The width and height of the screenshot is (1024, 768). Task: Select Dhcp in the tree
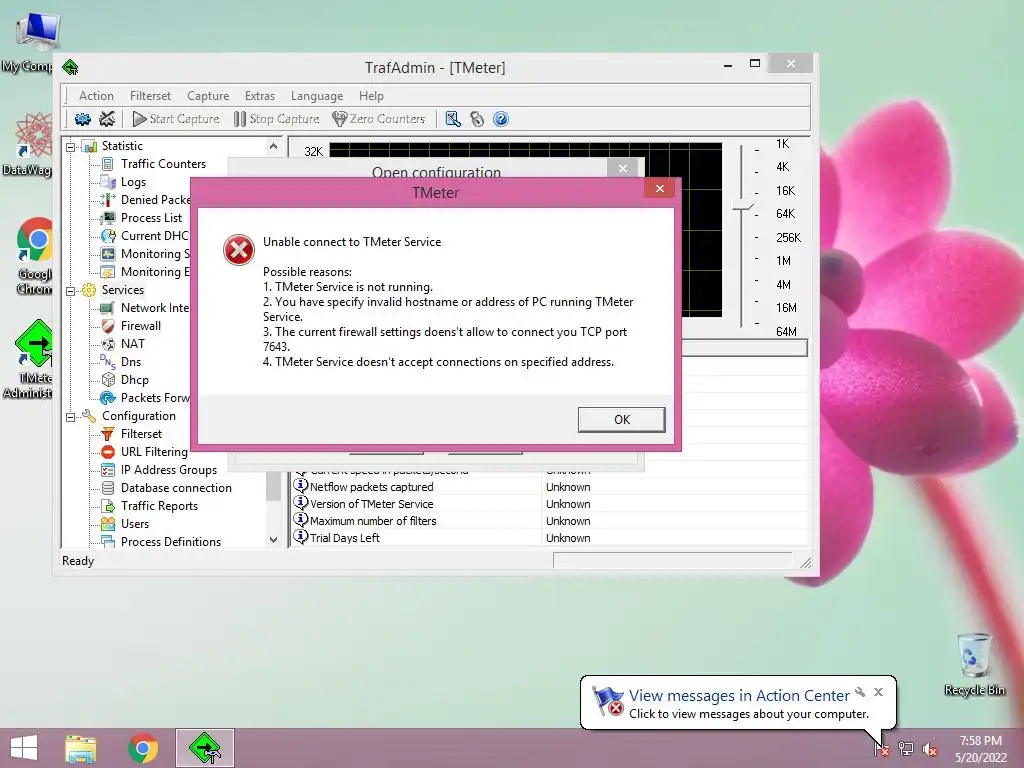click(135, 380)
